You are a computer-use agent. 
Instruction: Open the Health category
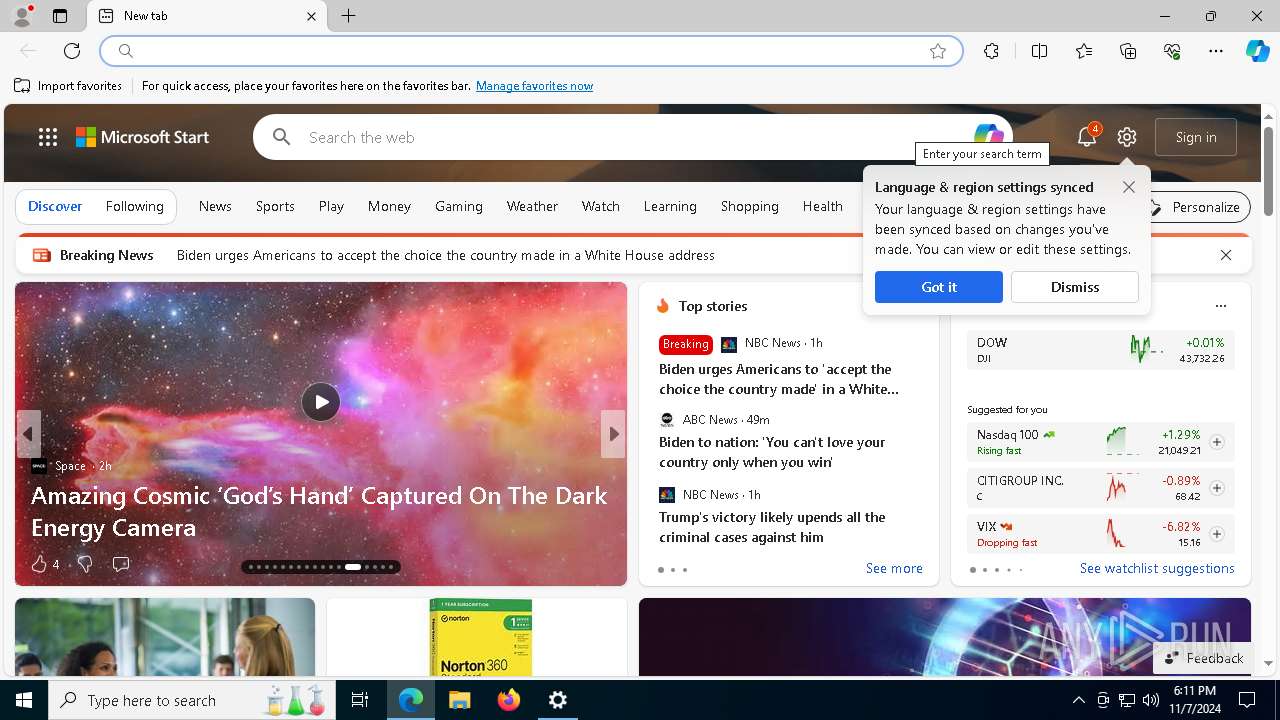[822, 206]
